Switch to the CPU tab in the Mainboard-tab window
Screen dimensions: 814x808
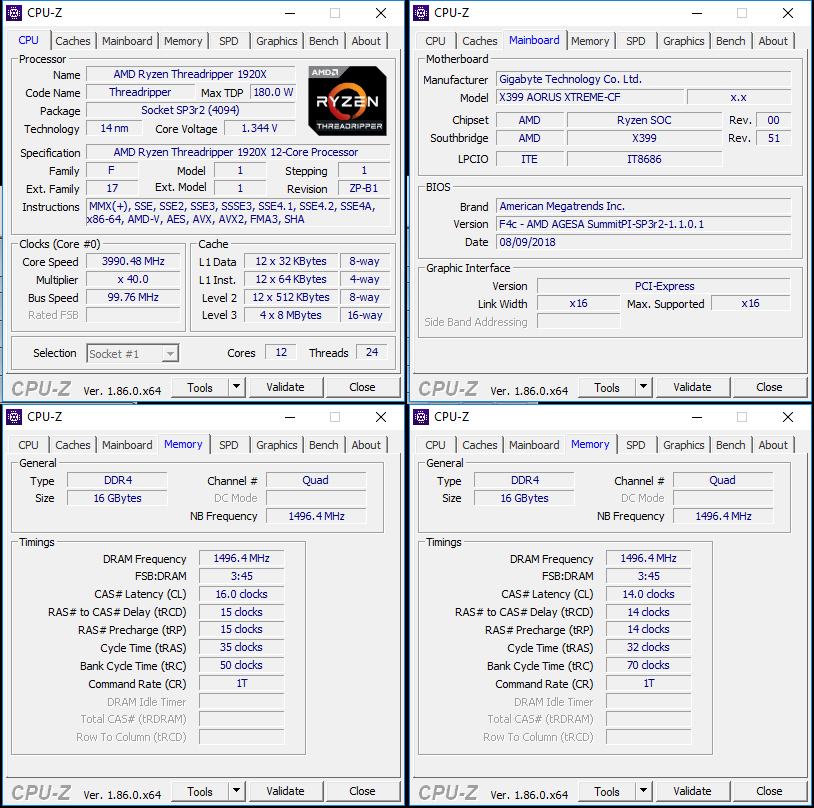pos(435,41)
